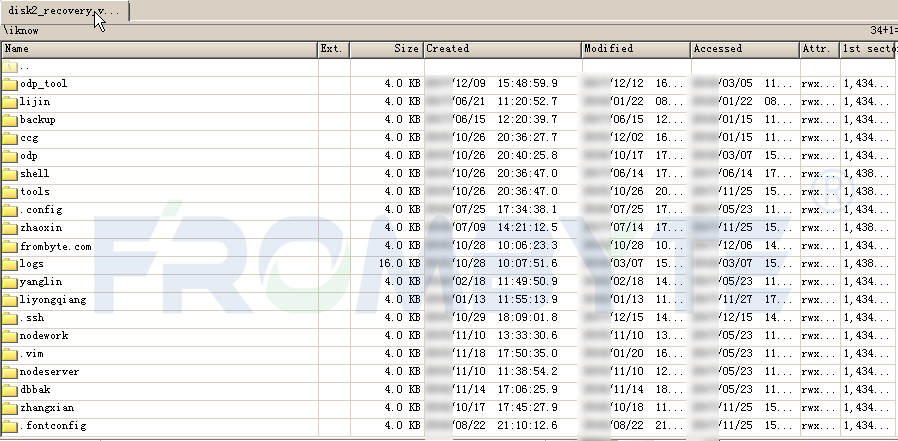The width and height of the screenshot is (898, 441).
Task: Select the backup folder name
Action: click(38, 120)
